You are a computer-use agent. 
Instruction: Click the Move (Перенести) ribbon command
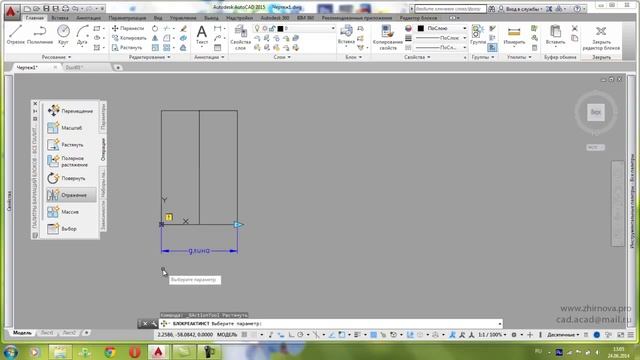click(128, 28)
